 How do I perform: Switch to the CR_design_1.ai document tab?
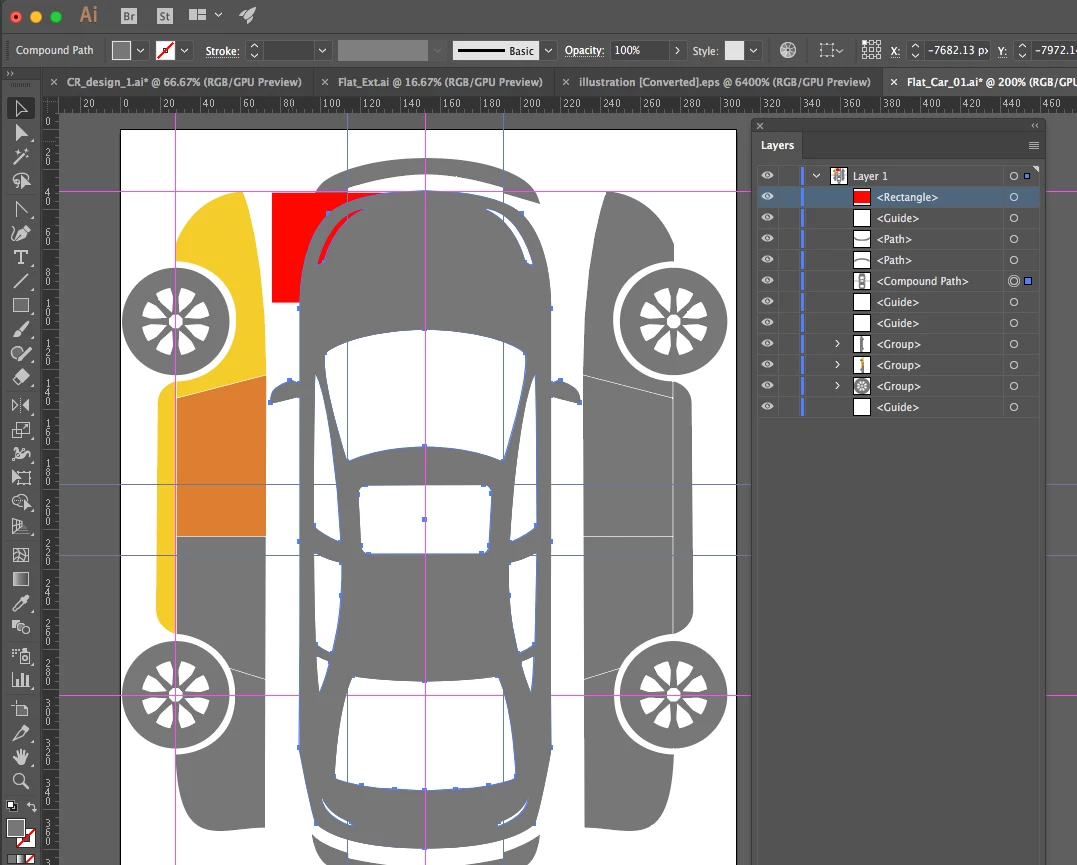184,82
